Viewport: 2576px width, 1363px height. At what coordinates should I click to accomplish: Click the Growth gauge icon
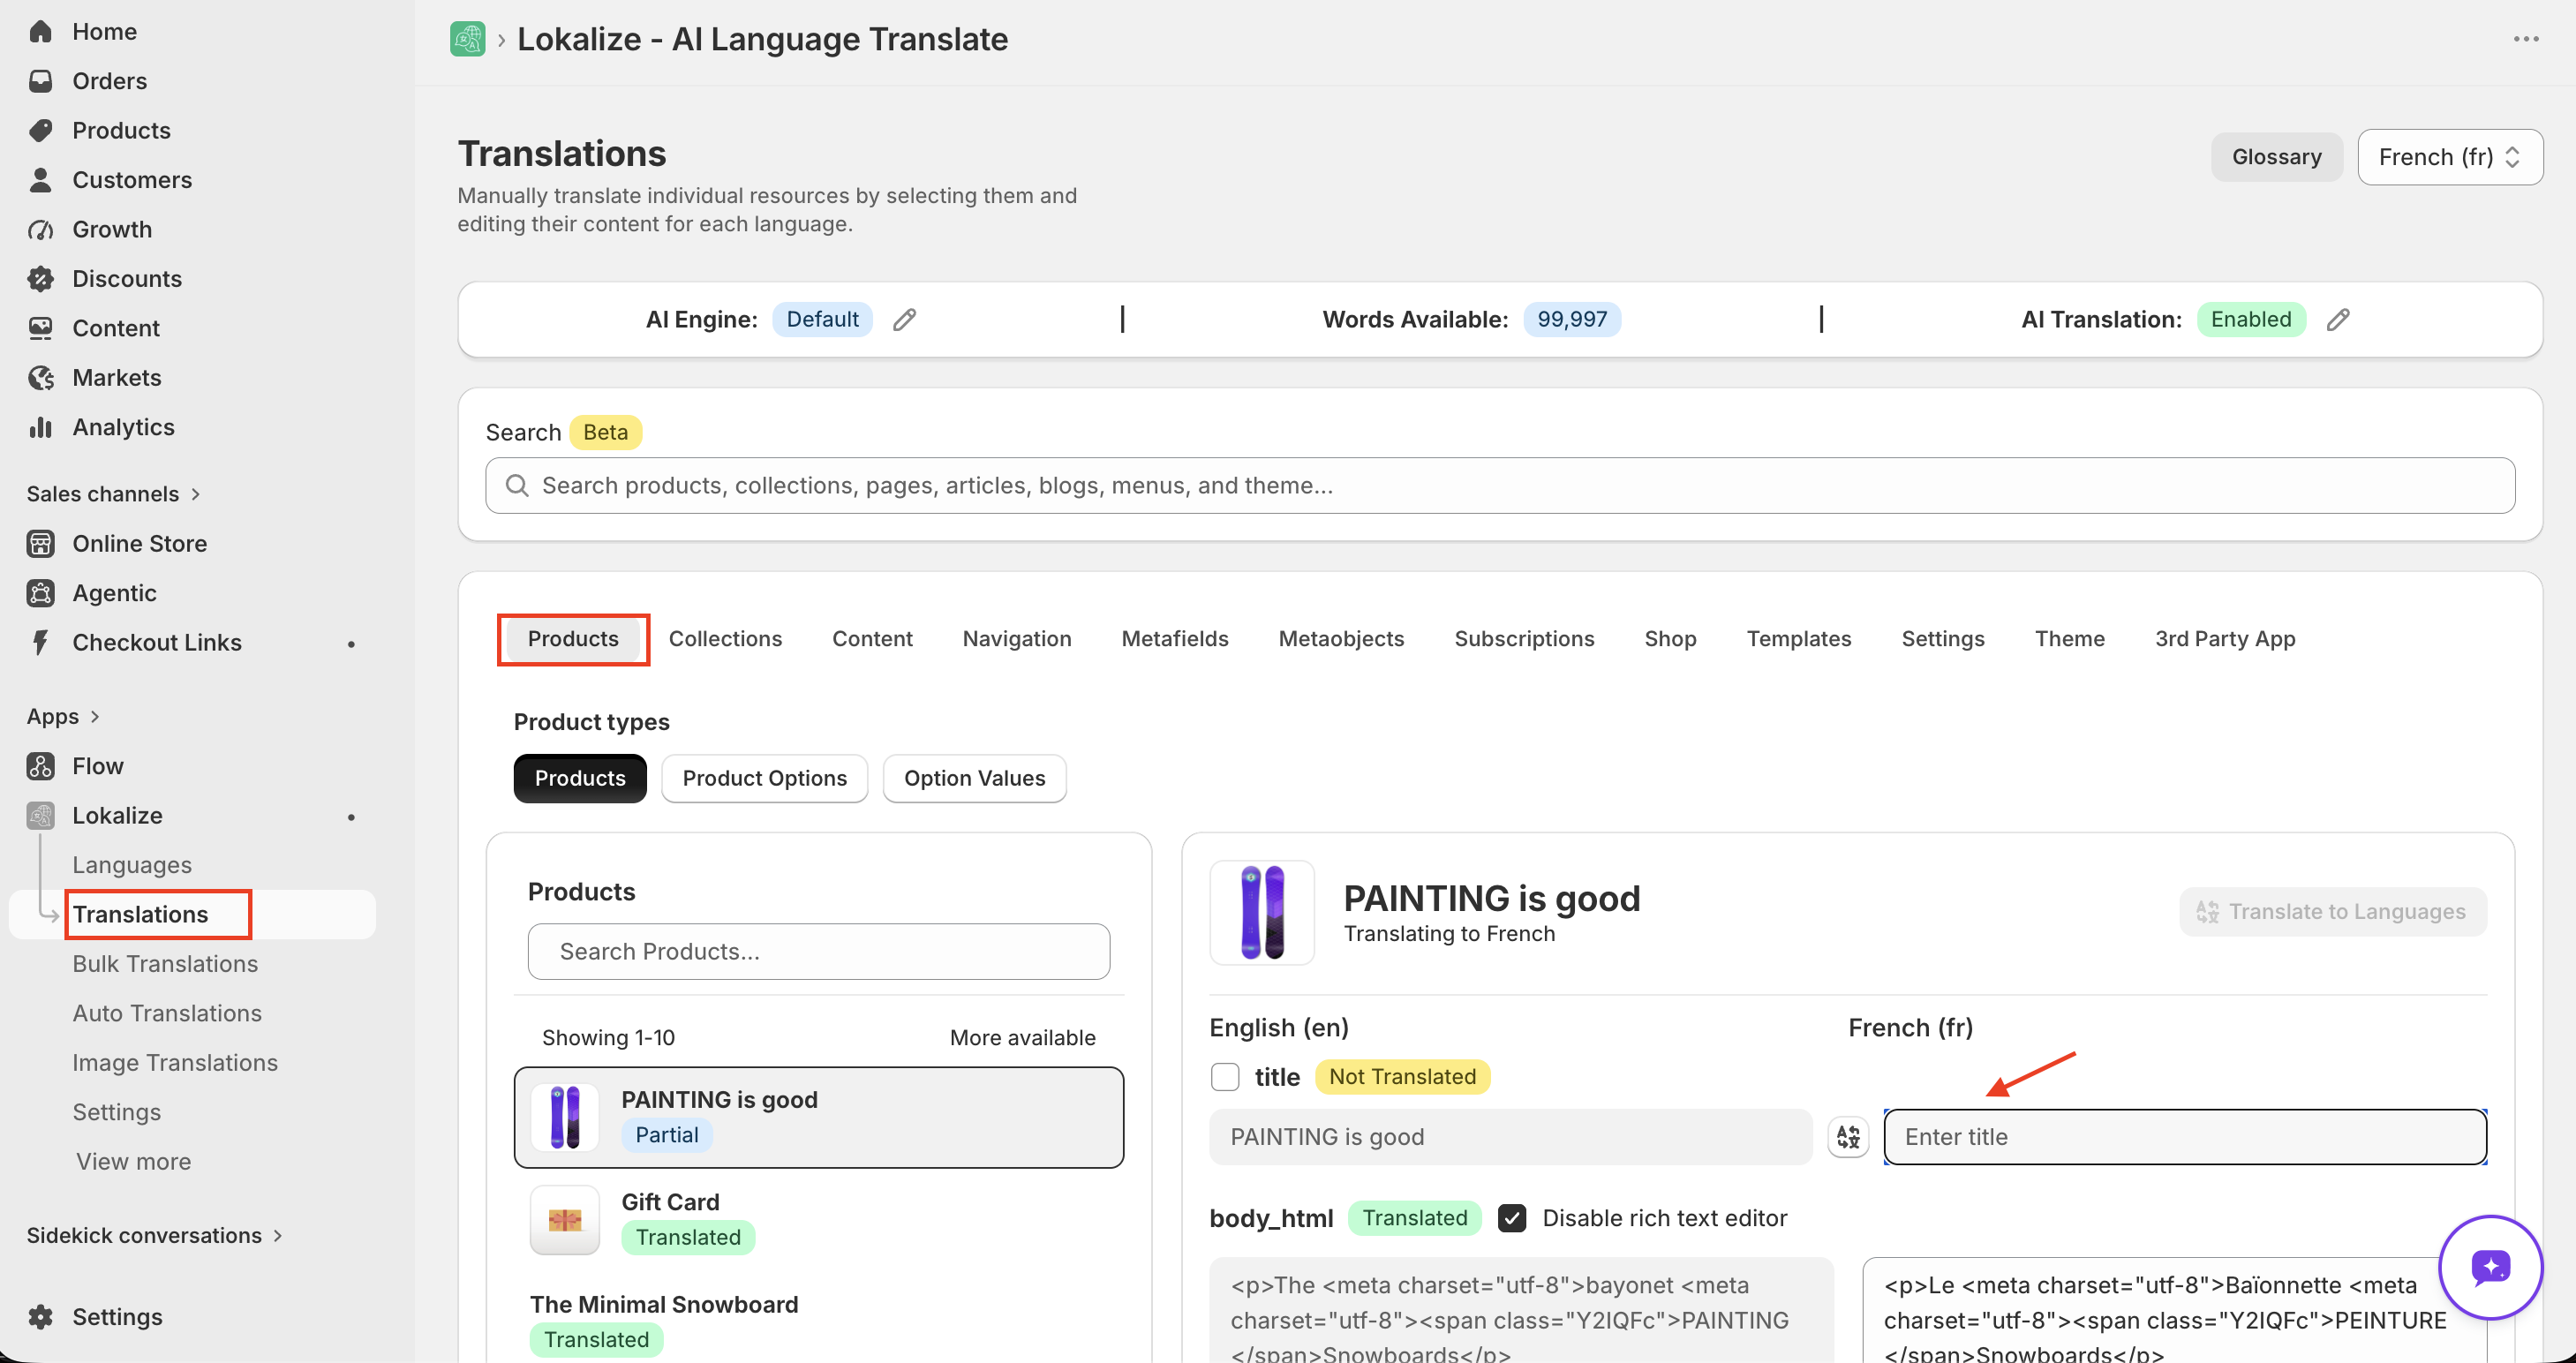coord(41,229)
